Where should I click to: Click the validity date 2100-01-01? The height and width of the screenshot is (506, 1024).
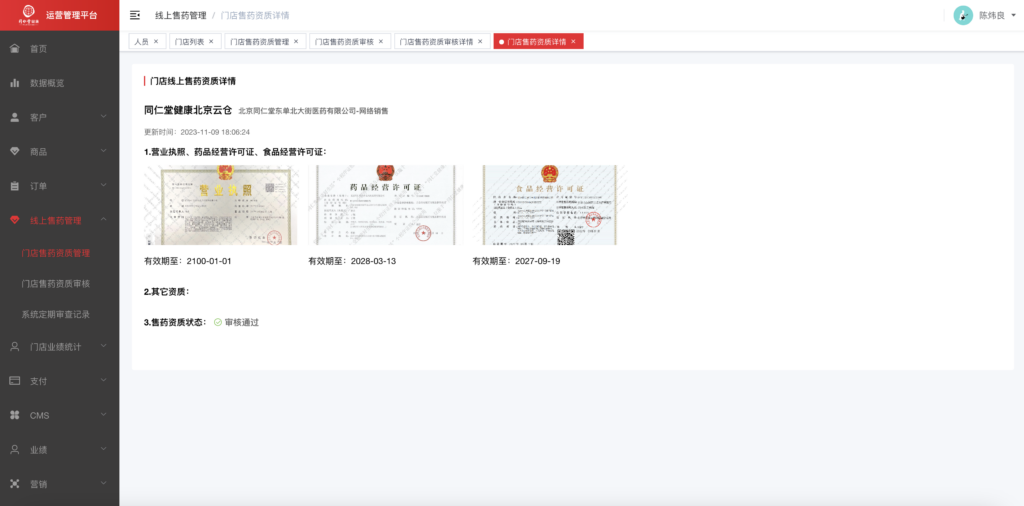pos(209,261)
